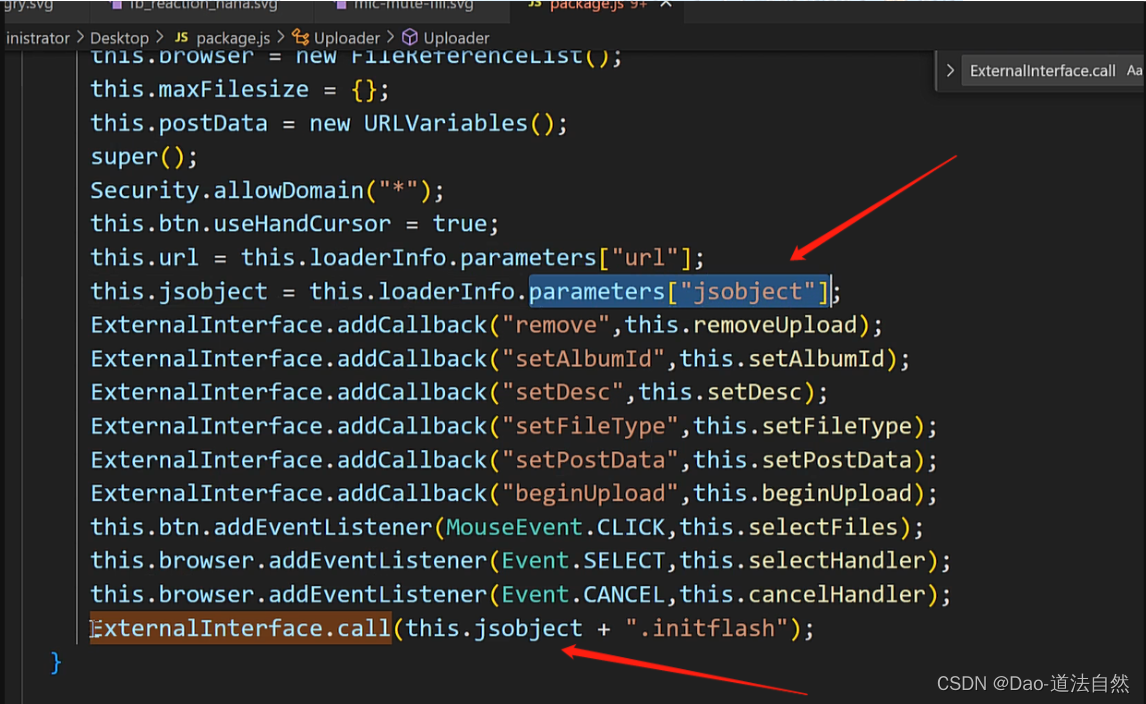Click the class hierarchy icon in breadcrumbs
Screen dimensions: 1146x704
coord(300,37)
